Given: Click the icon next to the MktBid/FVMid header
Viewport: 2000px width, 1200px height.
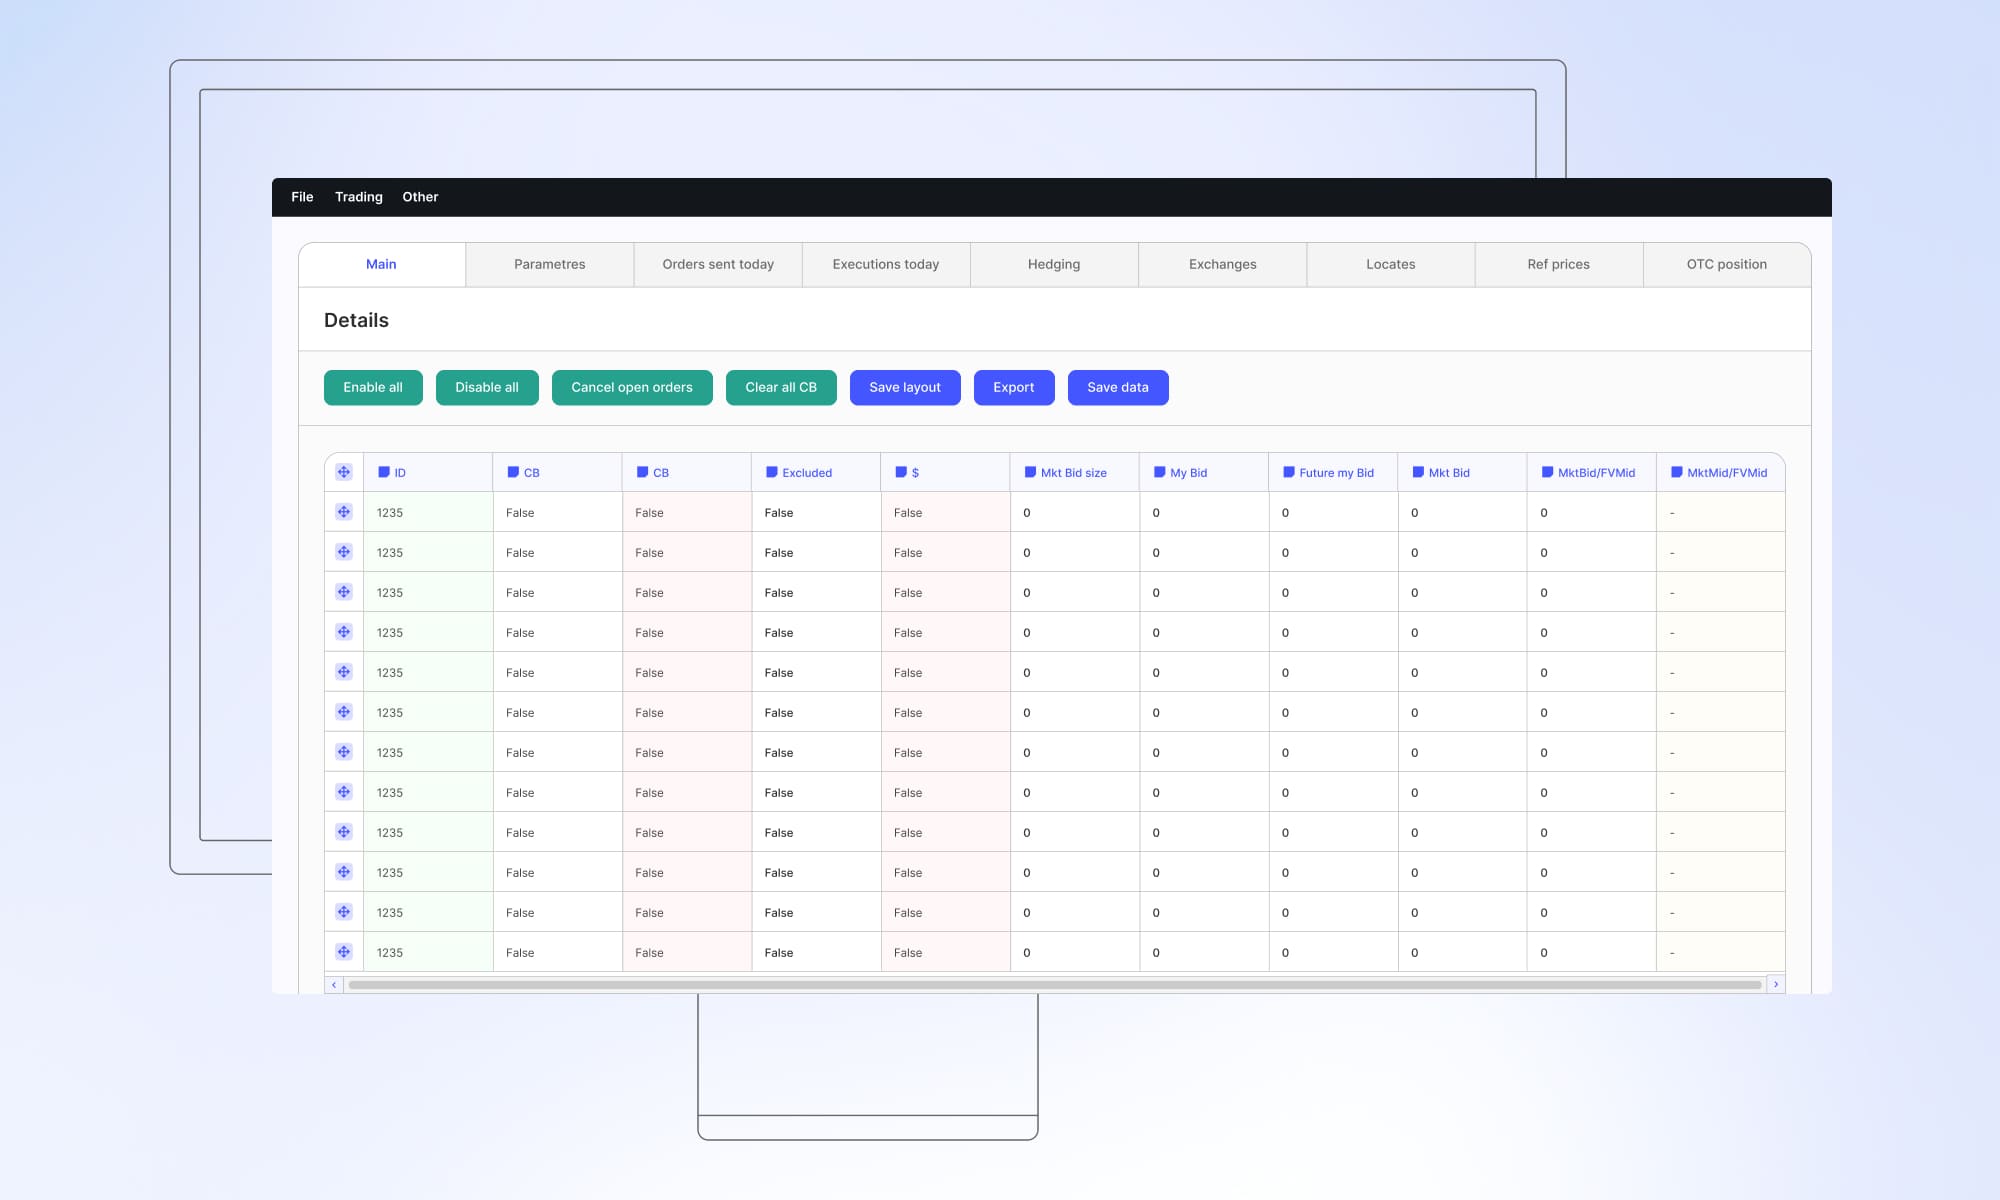Looking at the screenshot, I should (1547, 472).
